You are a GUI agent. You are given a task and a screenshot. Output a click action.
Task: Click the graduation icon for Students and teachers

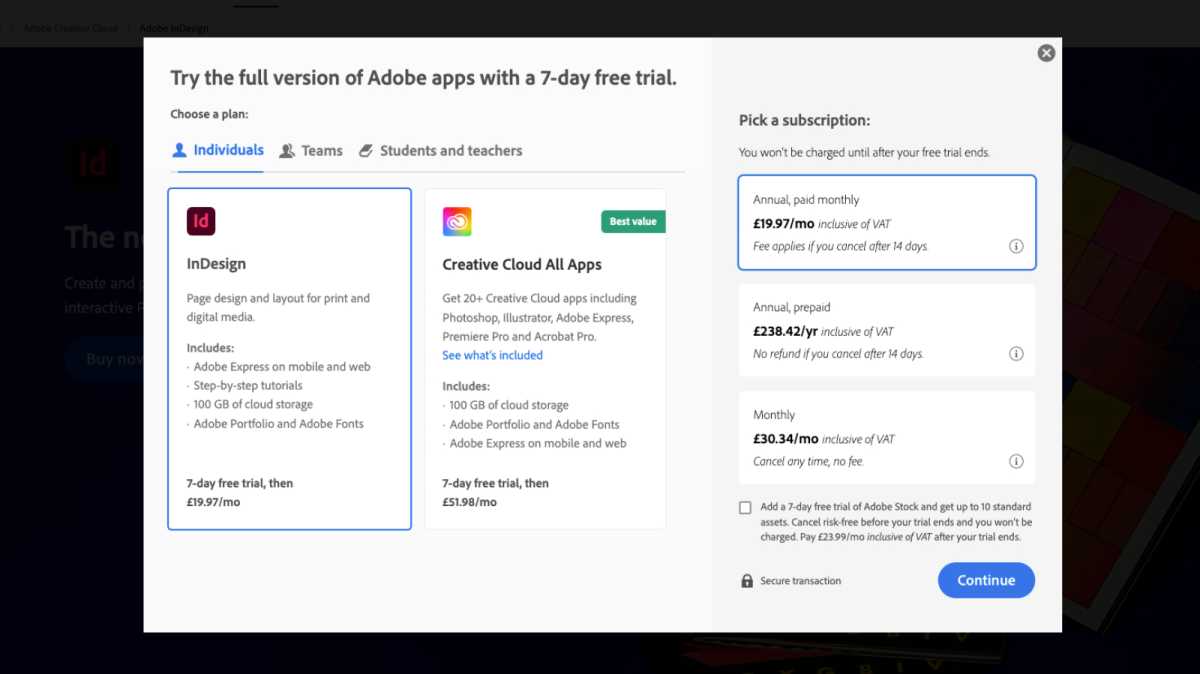[365, 151]
